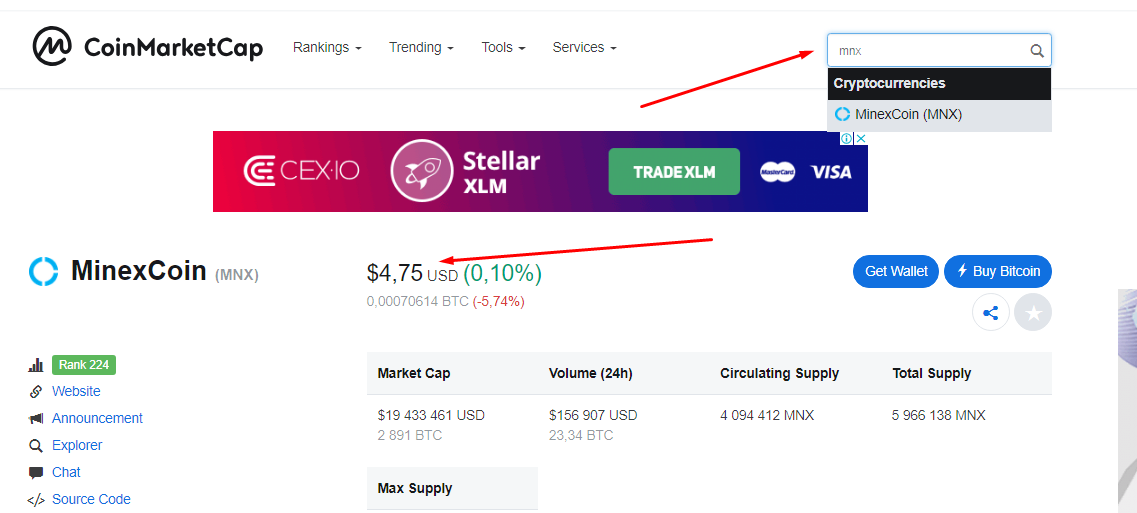
Task: Toggle the star watchlist button
Action: pyautogui.click(x=1033, y=313)
